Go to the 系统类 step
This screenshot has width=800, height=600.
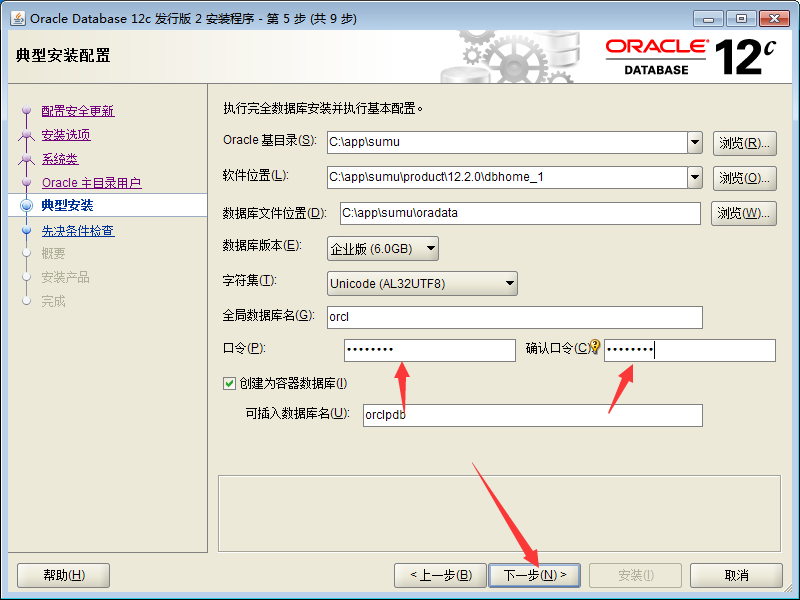pos(60,159)
